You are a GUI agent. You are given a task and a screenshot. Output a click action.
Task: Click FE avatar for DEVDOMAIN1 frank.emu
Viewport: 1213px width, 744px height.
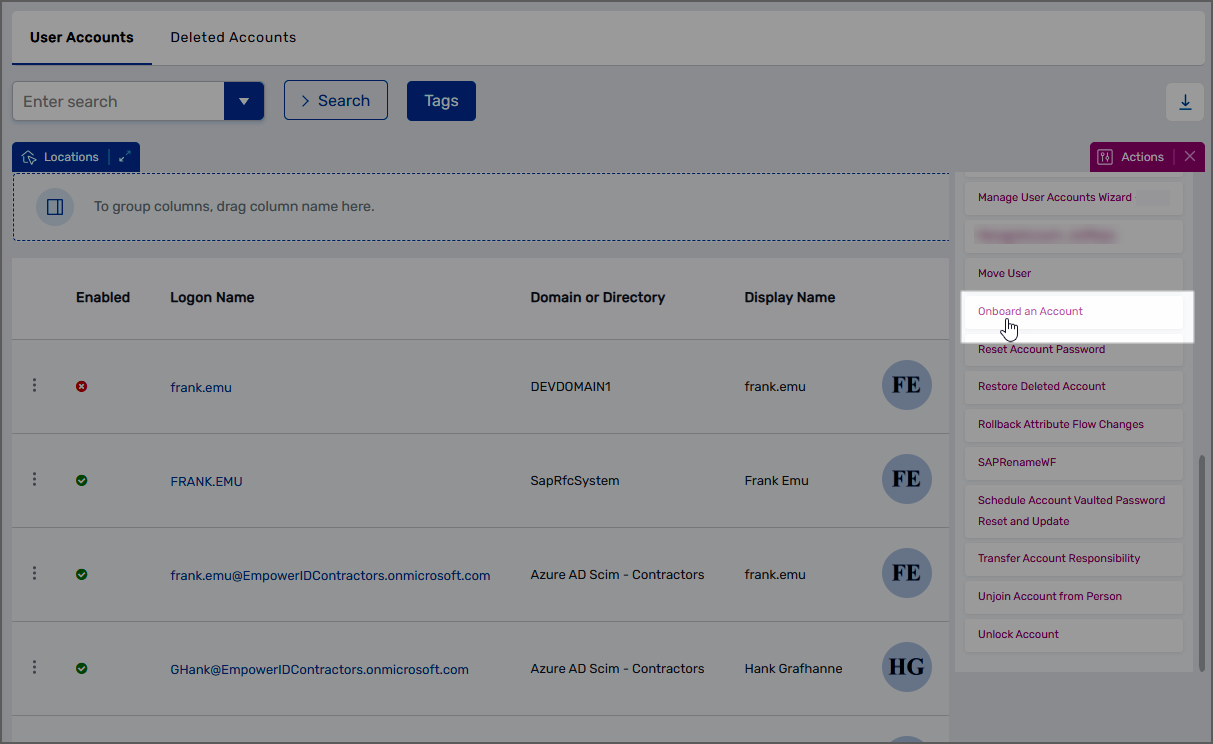click(906, 386)
